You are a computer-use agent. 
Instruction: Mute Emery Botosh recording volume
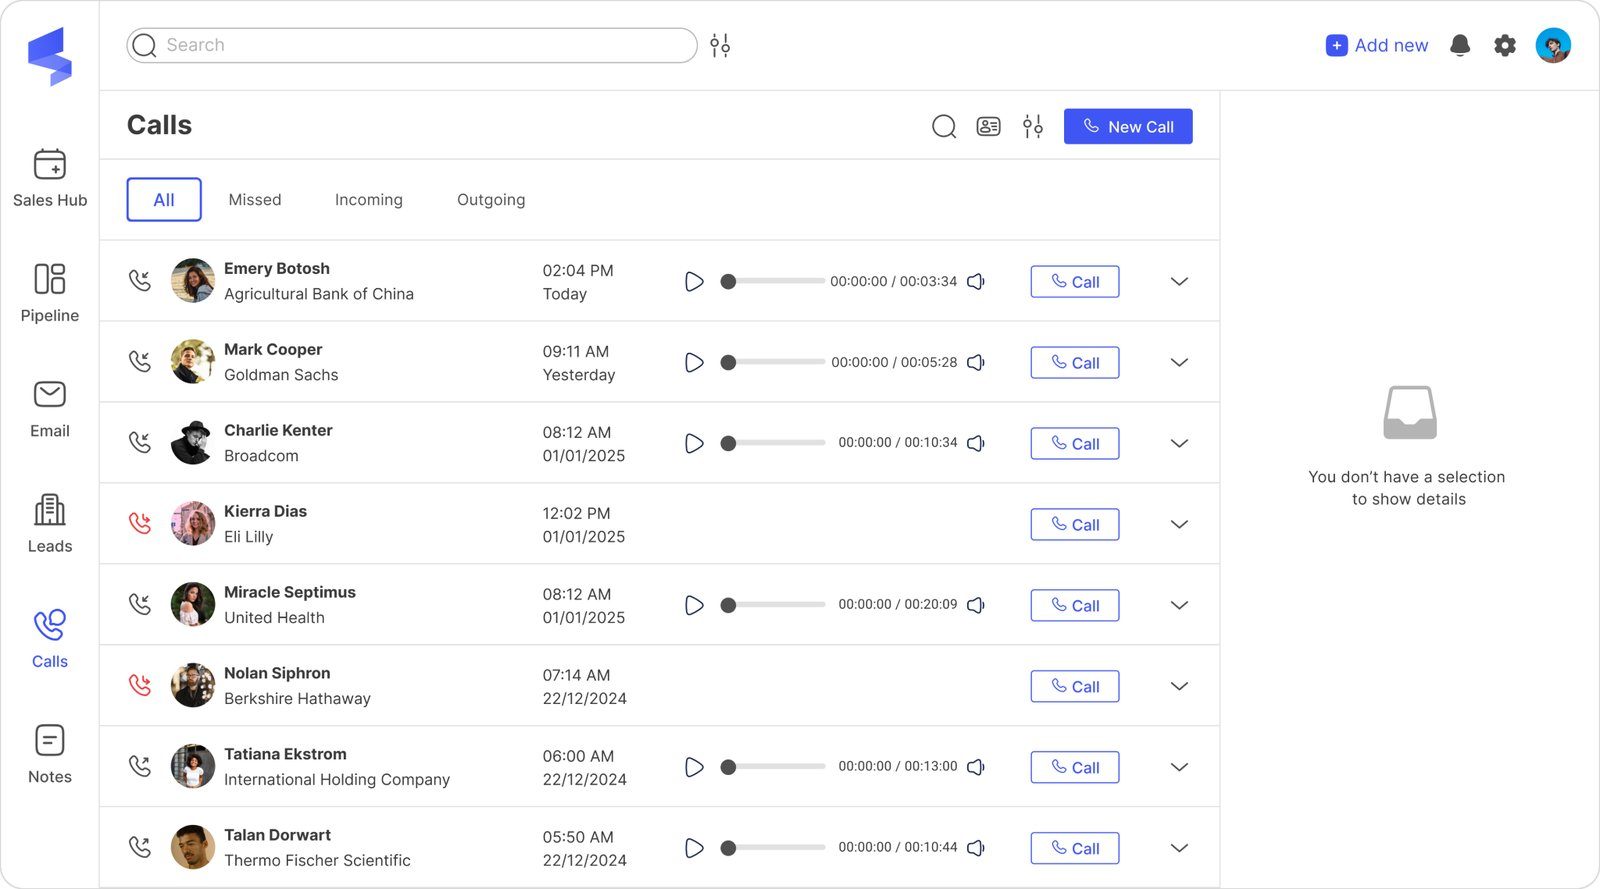tap(976, 282)
